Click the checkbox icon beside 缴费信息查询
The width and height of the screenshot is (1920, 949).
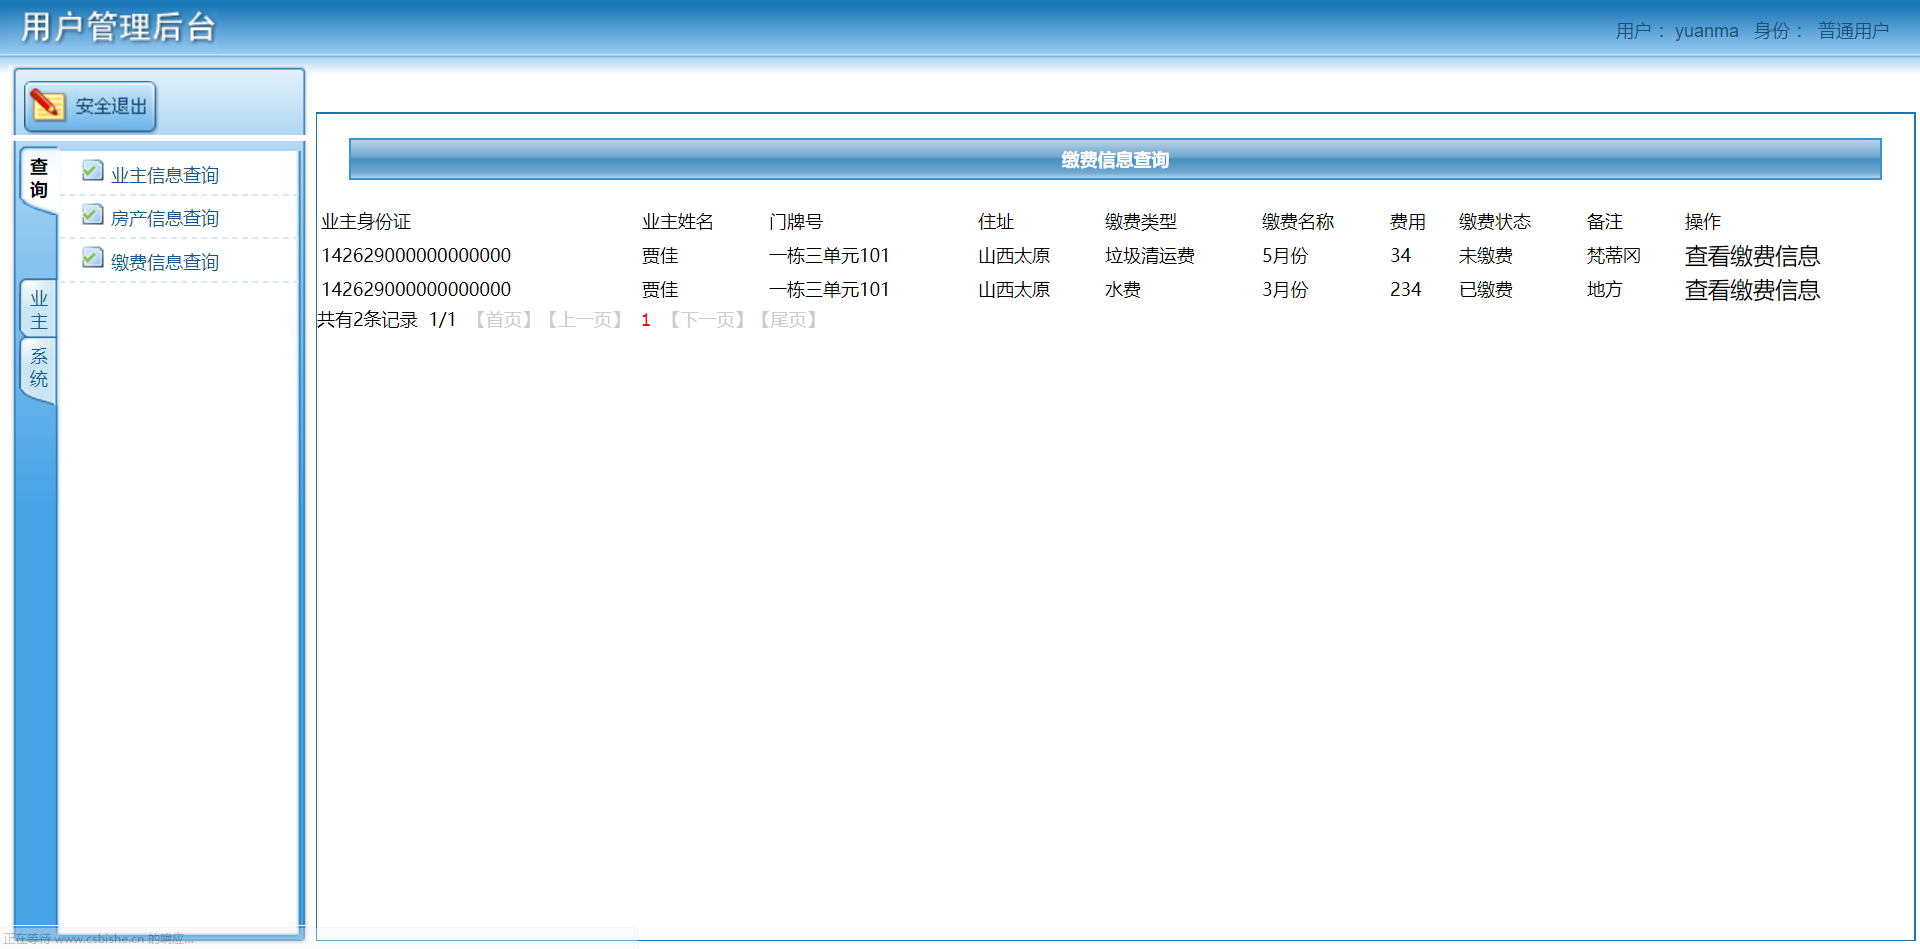click(x=92, y=258)
